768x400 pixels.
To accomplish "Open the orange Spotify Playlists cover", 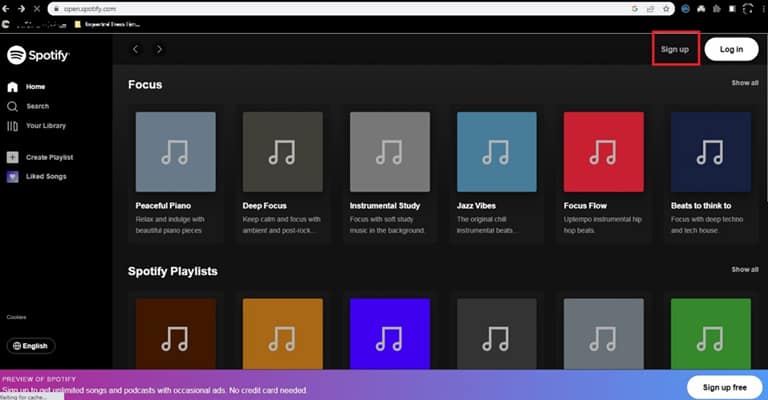I will point(283,334).
